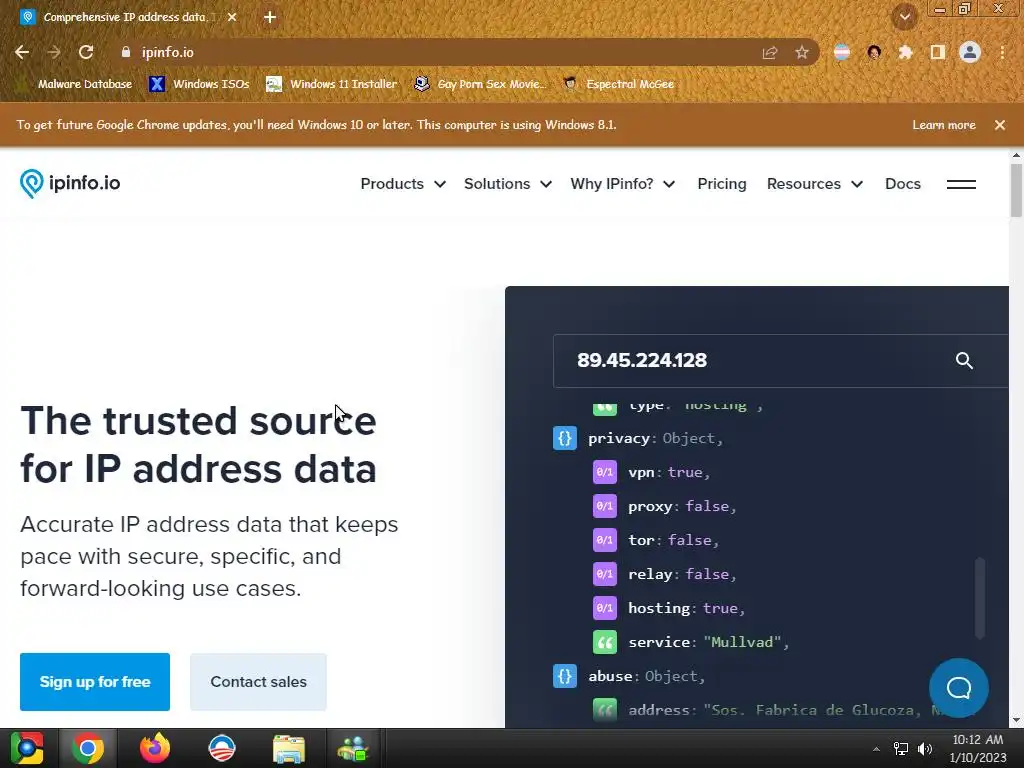1024x768 pixels.
Task: Go forward with the forward arrow
Action: [x=54, y=52]
